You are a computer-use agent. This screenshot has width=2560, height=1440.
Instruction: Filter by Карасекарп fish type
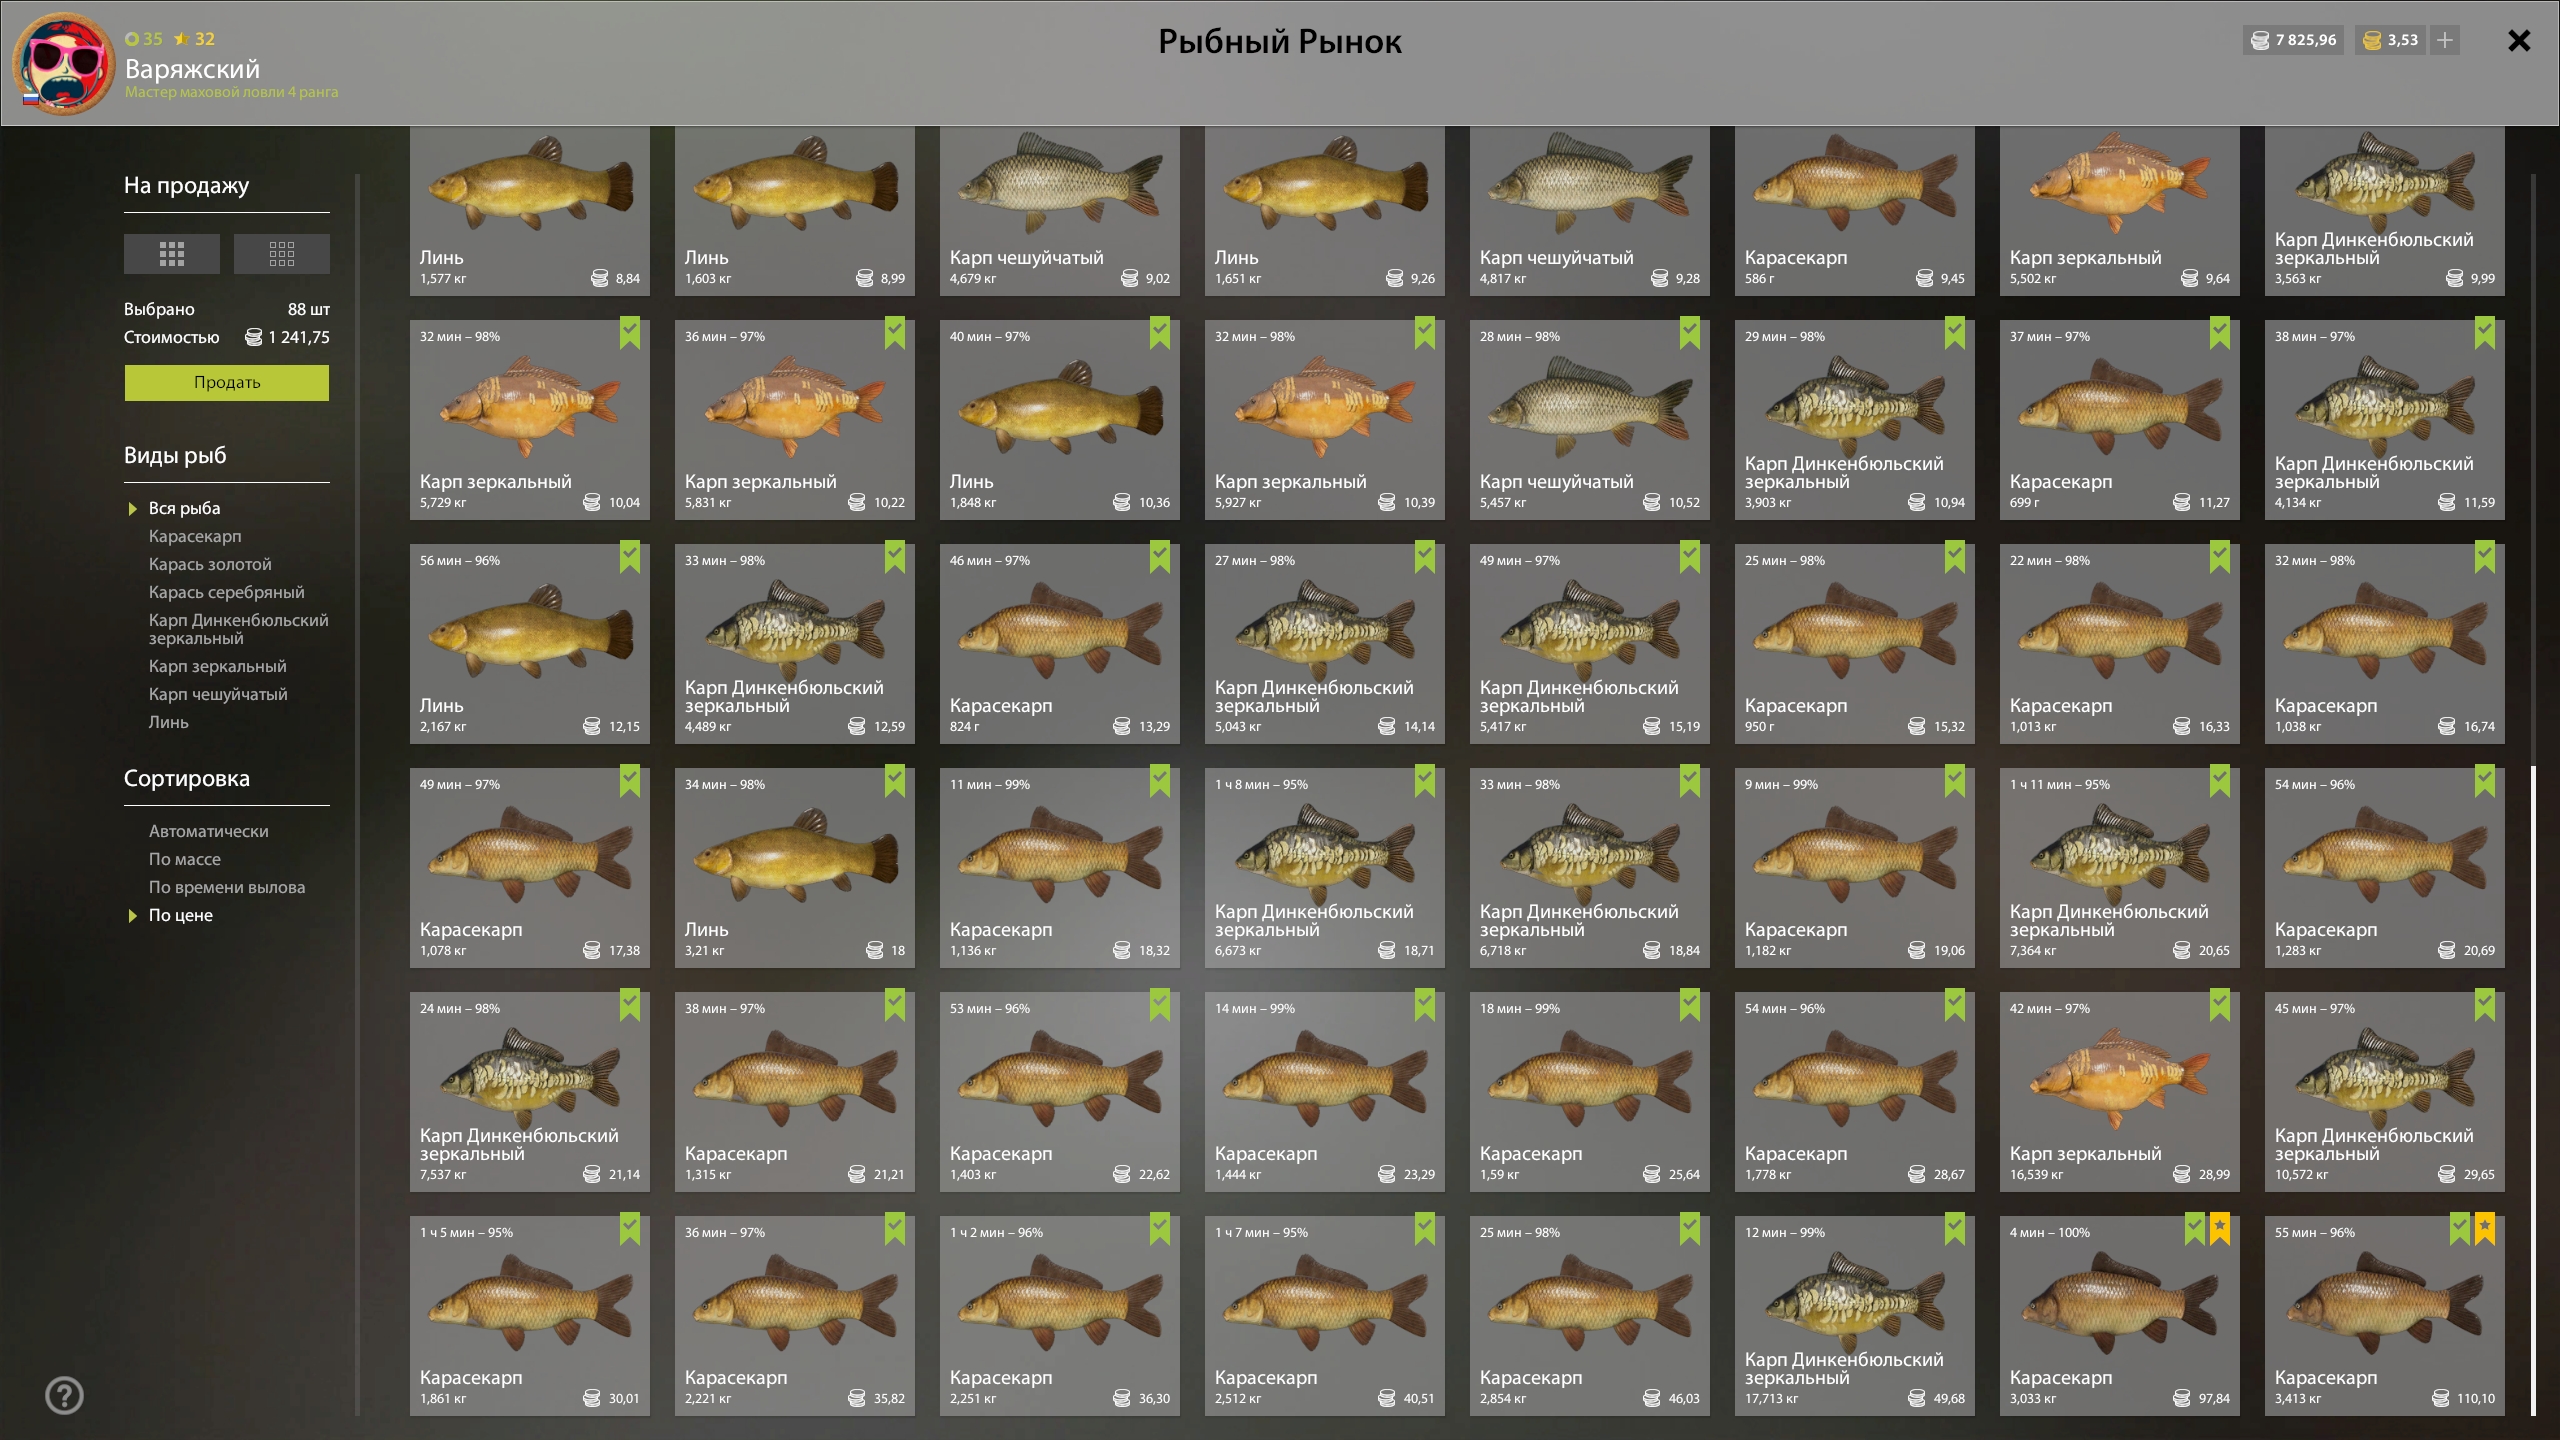[x=195, y=536]
